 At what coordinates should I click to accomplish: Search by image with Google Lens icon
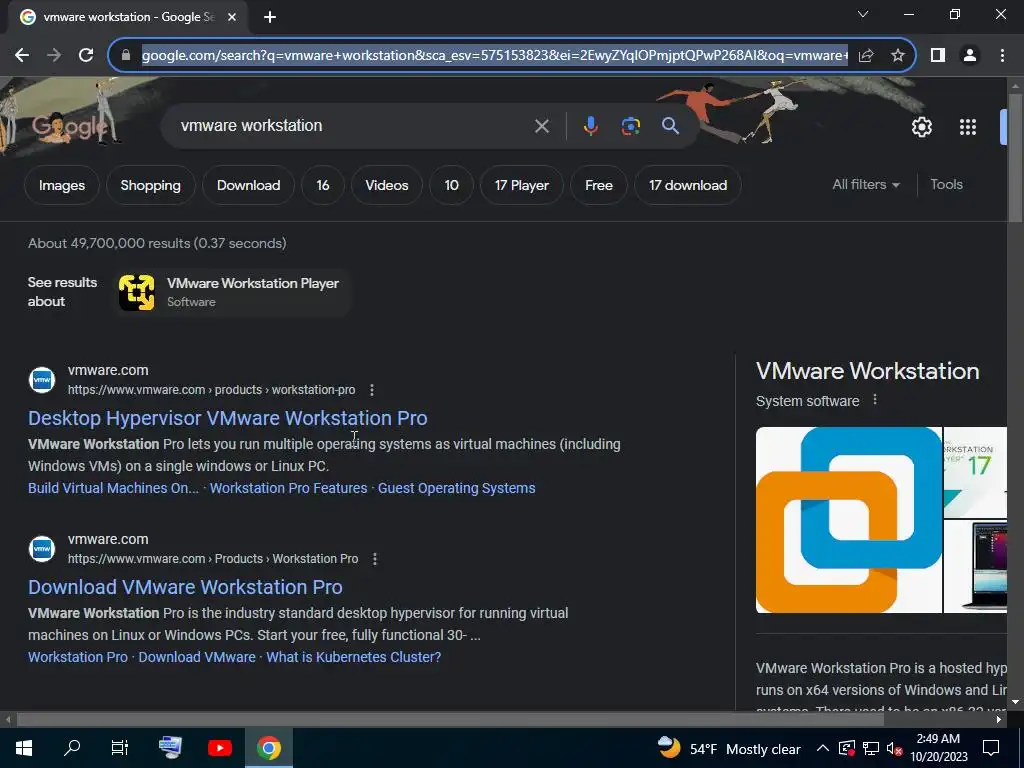click(630, 126)
